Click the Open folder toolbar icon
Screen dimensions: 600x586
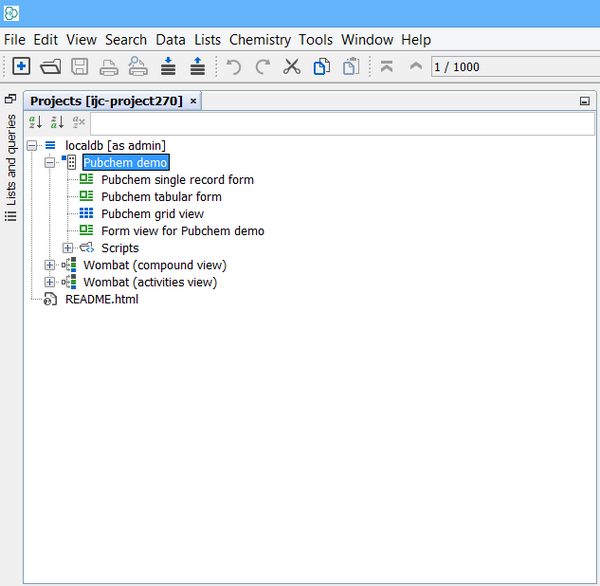(50, 67)
